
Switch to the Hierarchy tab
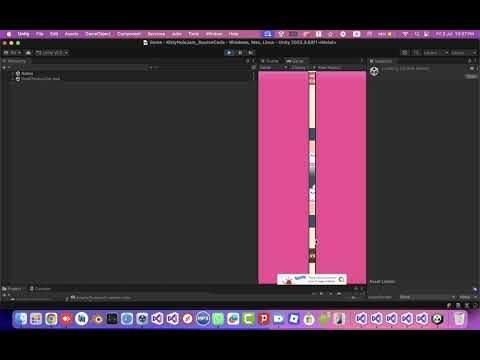(x=15, y=61)
